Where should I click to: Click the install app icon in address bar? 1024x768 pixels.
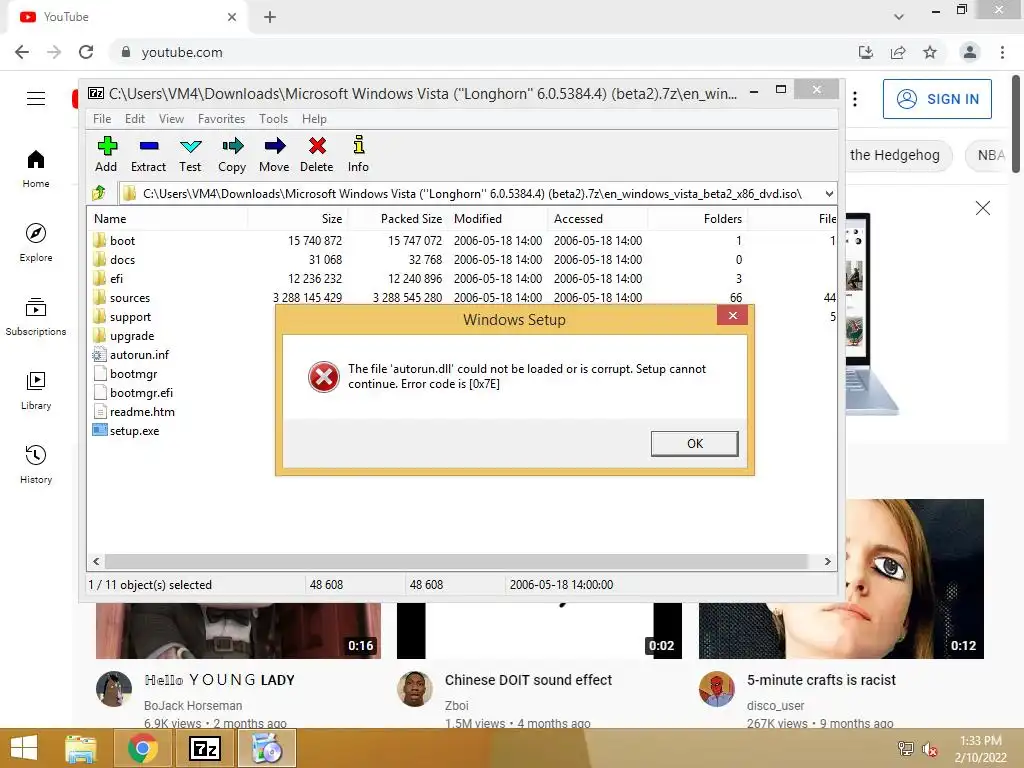click(x=866, y=52)
